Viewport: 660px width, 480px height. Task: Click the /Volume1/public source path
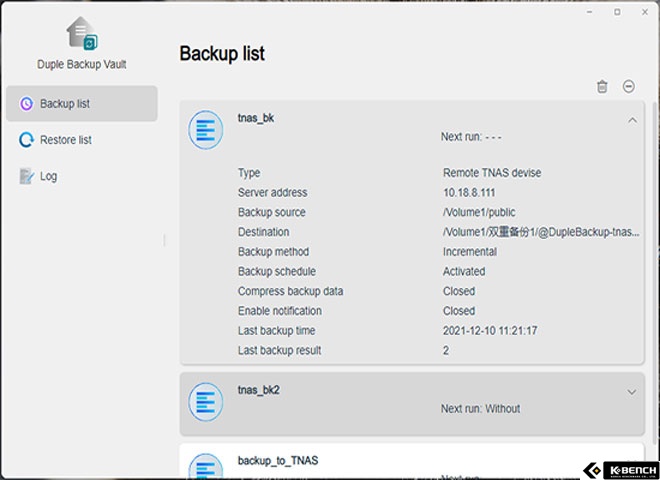479,213
